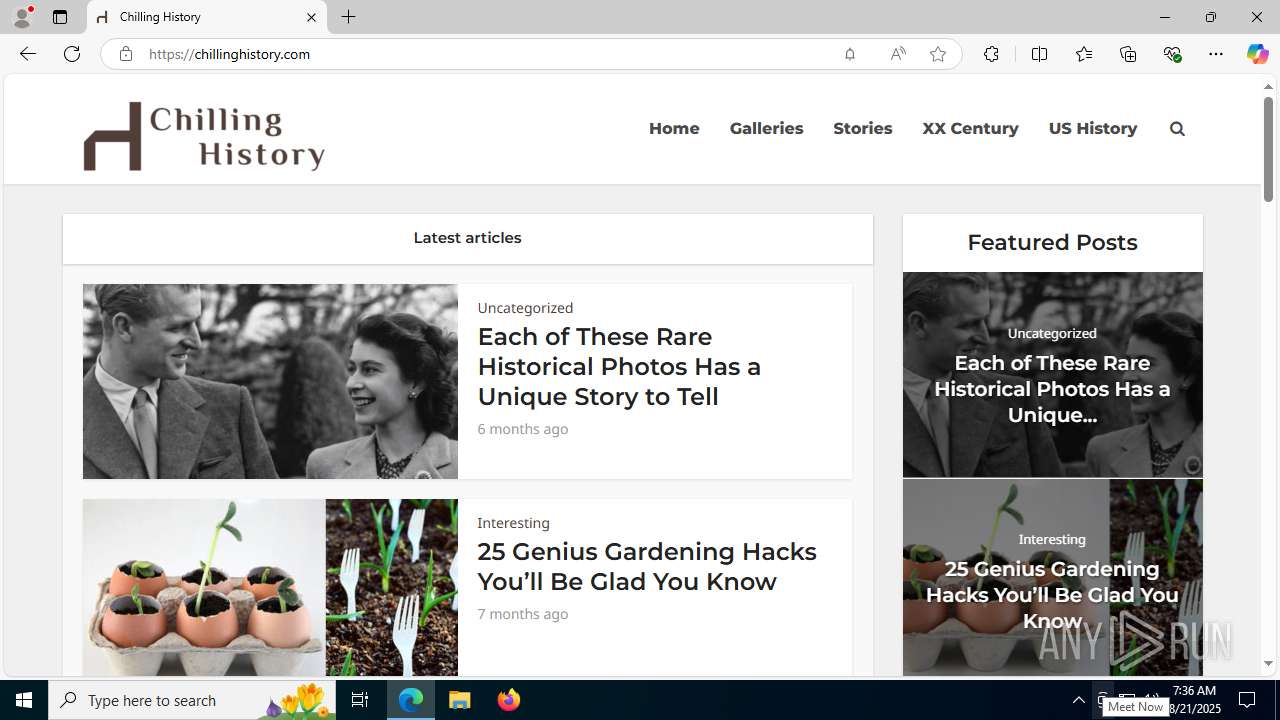Show hidden system tray icons
1280x720 pixels.
click(1078, 700)
